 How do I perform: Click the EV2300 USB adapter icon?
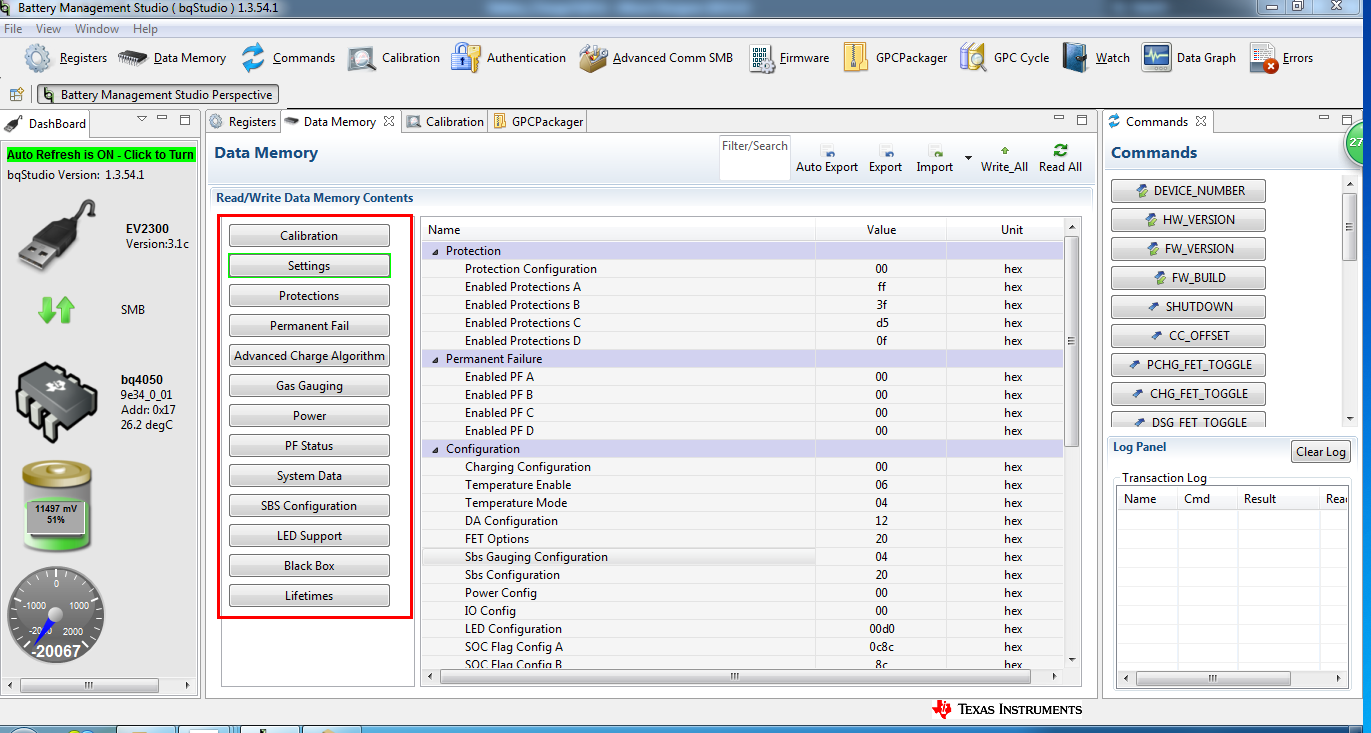(59, 237)
